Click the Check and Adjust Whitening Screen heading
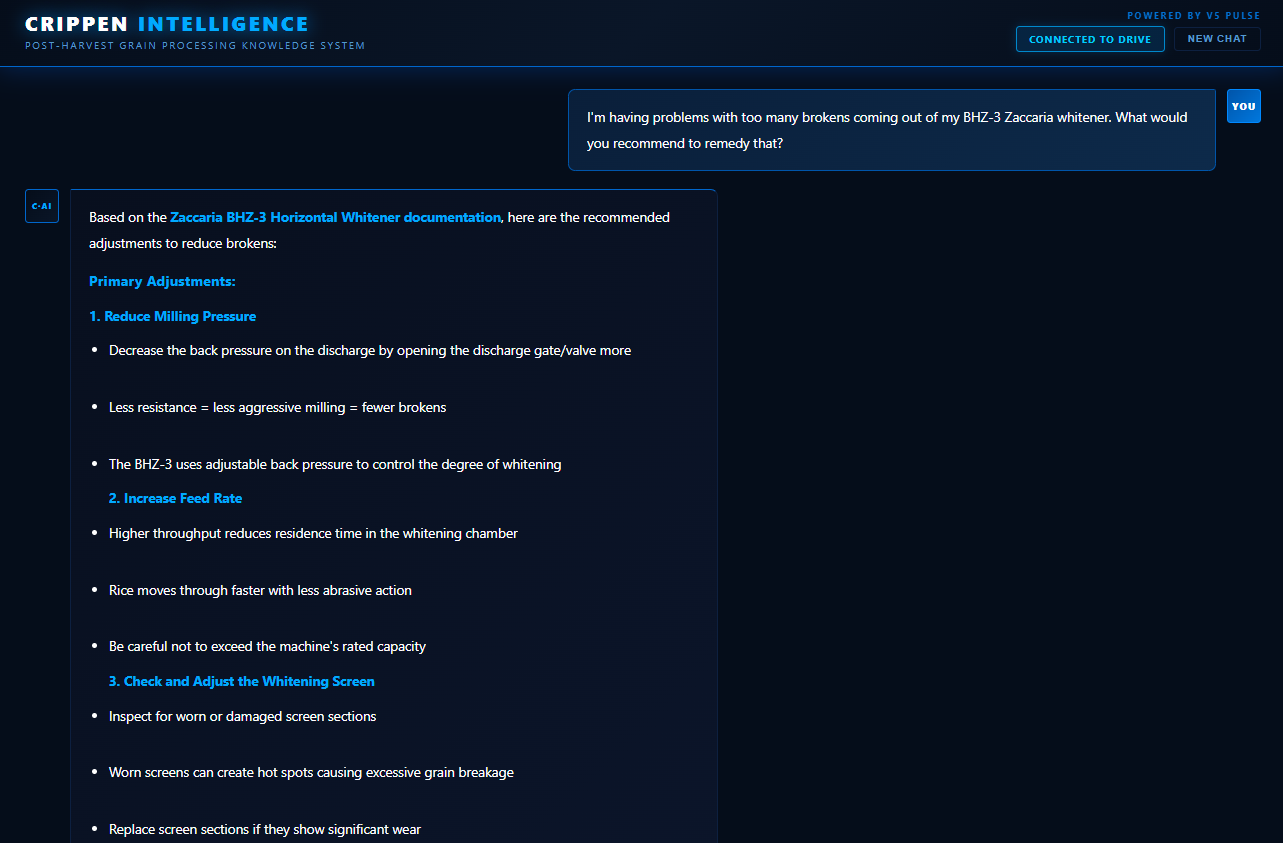Viewport: 1283px width, 843px height. 242,681
